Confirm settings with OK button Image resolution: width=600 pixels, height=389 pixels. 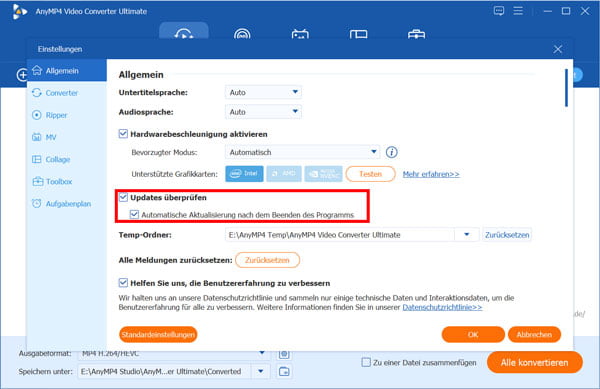click(473, 335)
